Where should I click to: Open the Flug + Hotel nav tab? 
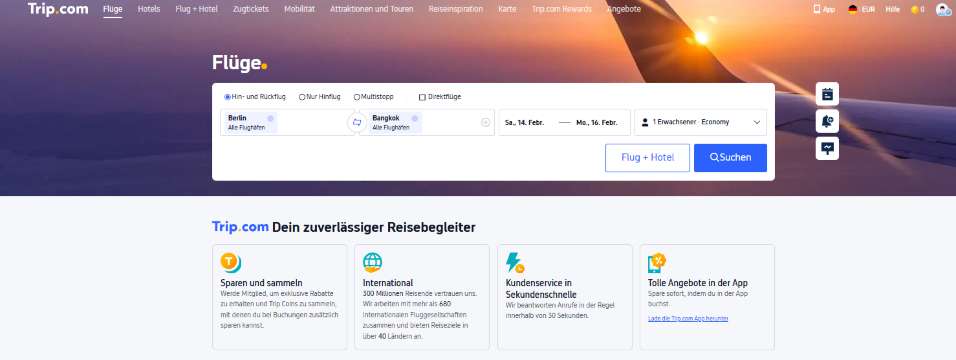point(196,9)
